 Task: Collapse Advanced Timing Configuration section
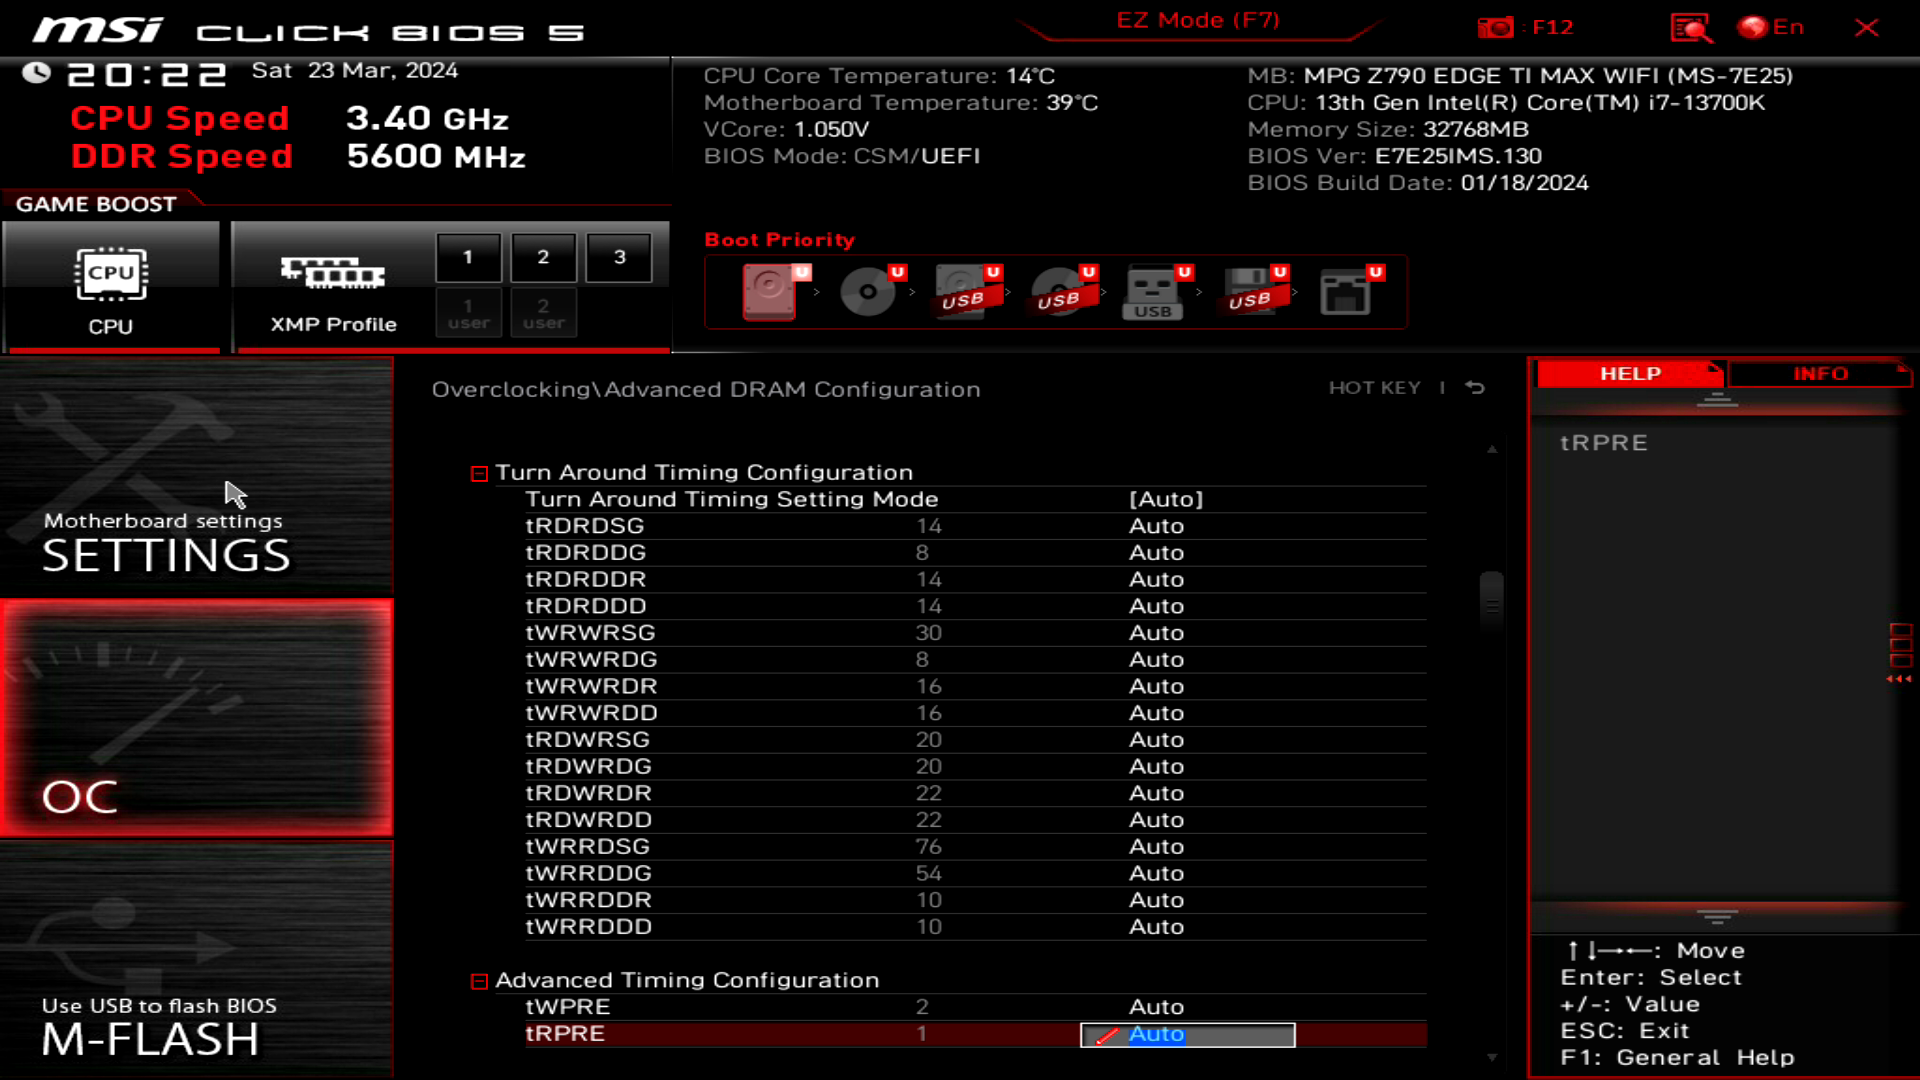tap(479, 982)
